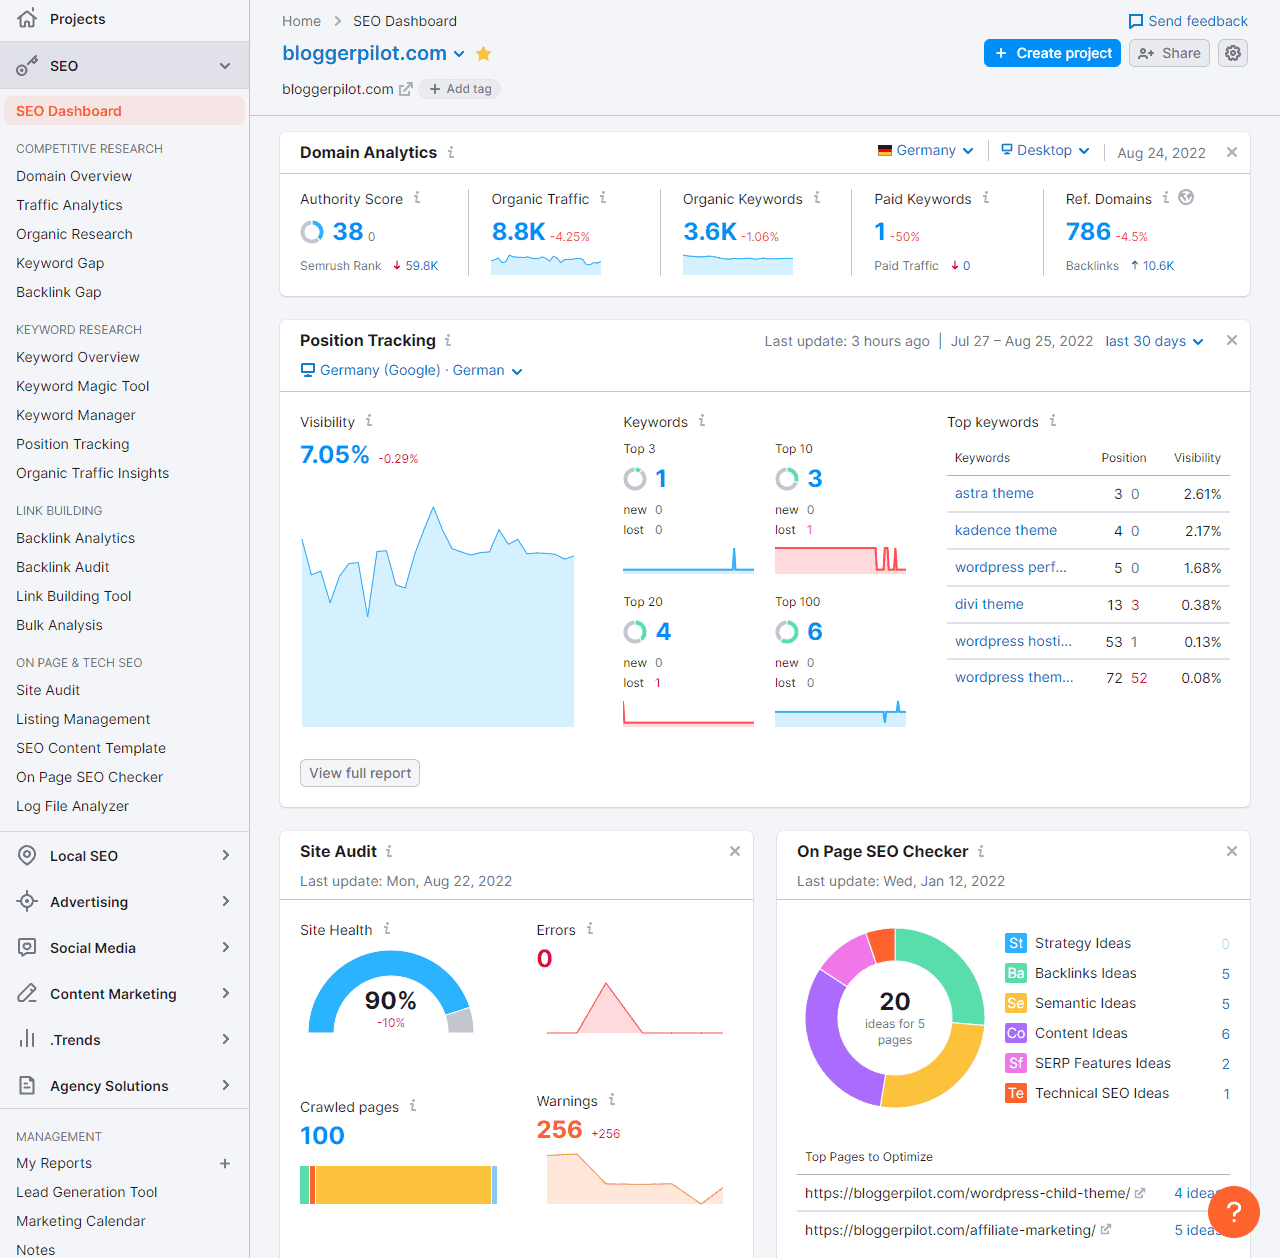Click plus icon next to My Reports
The image size is (1280, 1258).
(x=225, y=1163)
